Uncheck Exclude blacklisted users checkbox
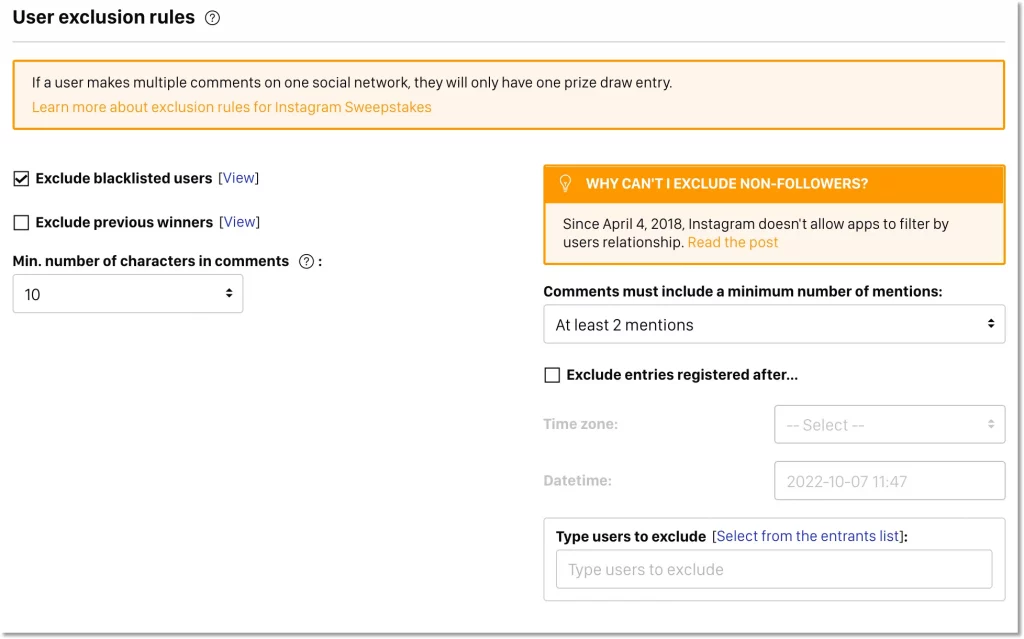1024x639 pixels. (x=21, y=178)
